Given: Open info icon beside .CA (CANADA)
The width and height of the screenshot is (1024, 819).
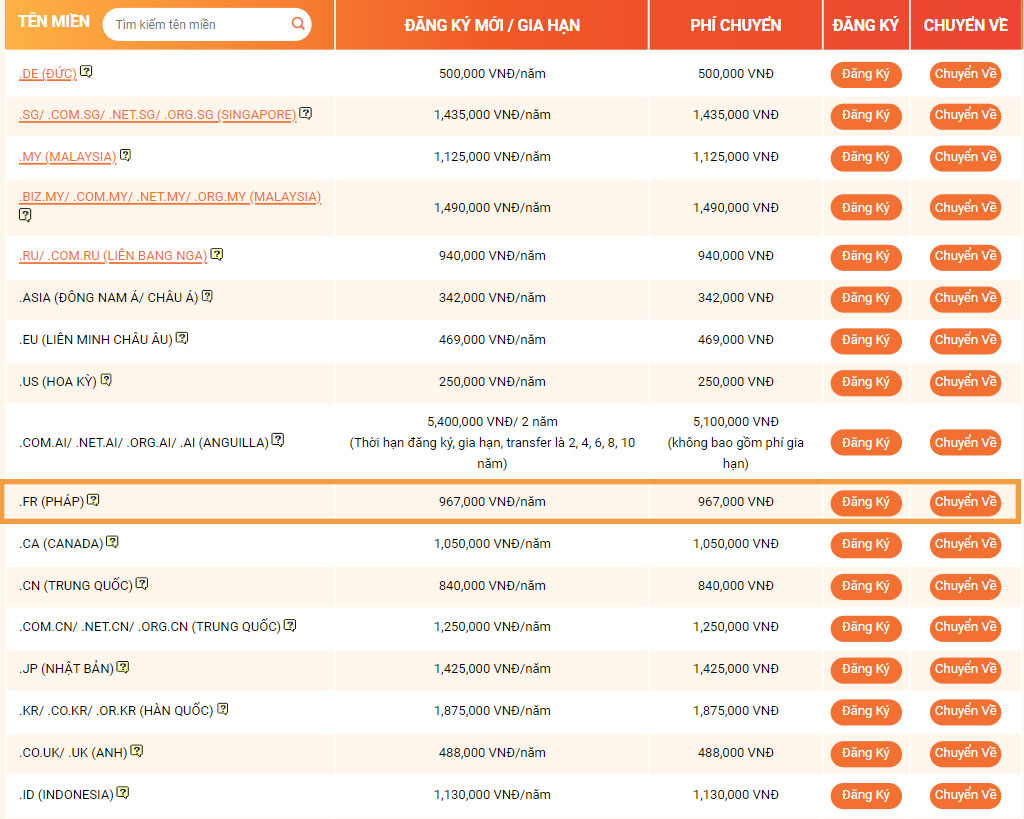Looking at the screenshot, I should click(x=112, y=541).
